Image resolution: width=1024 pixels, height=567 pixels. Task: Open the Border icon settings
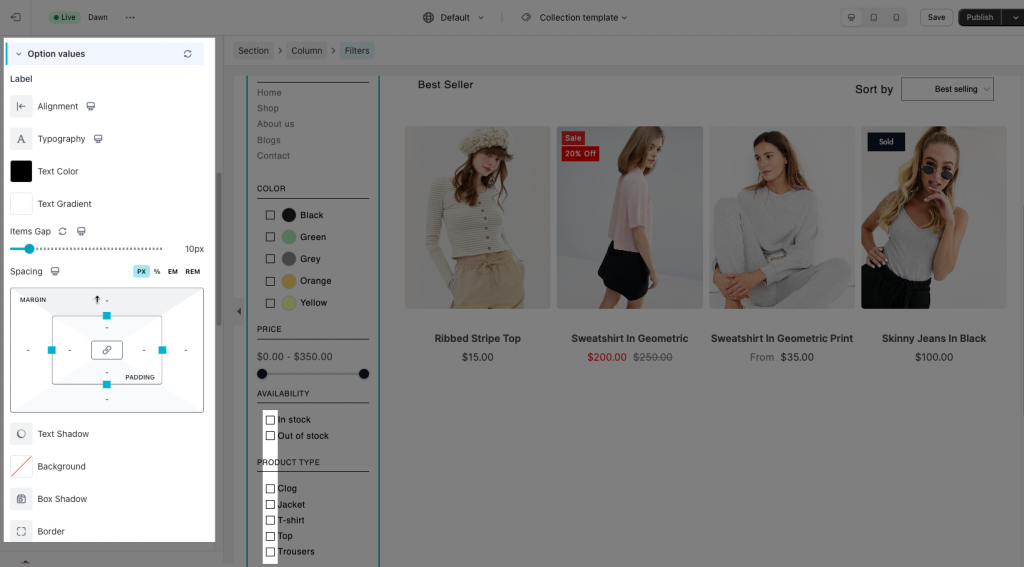coord(21,532)
